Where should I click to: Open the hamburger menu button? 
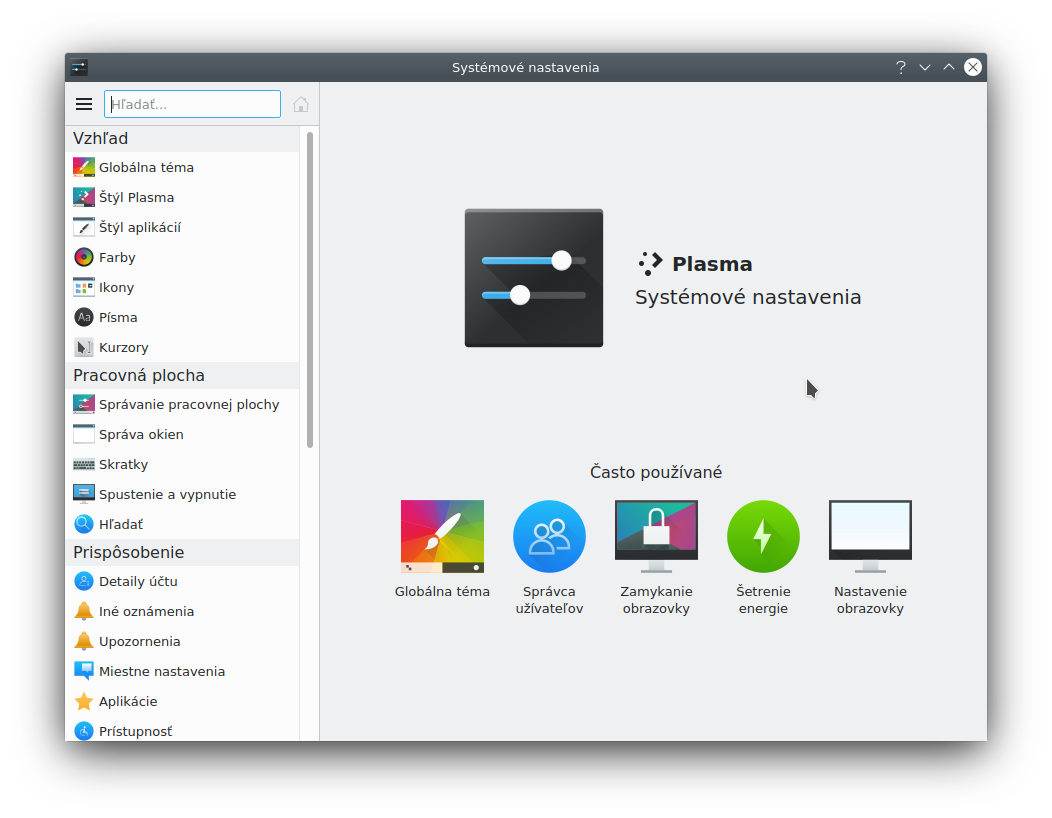point(84,104)
